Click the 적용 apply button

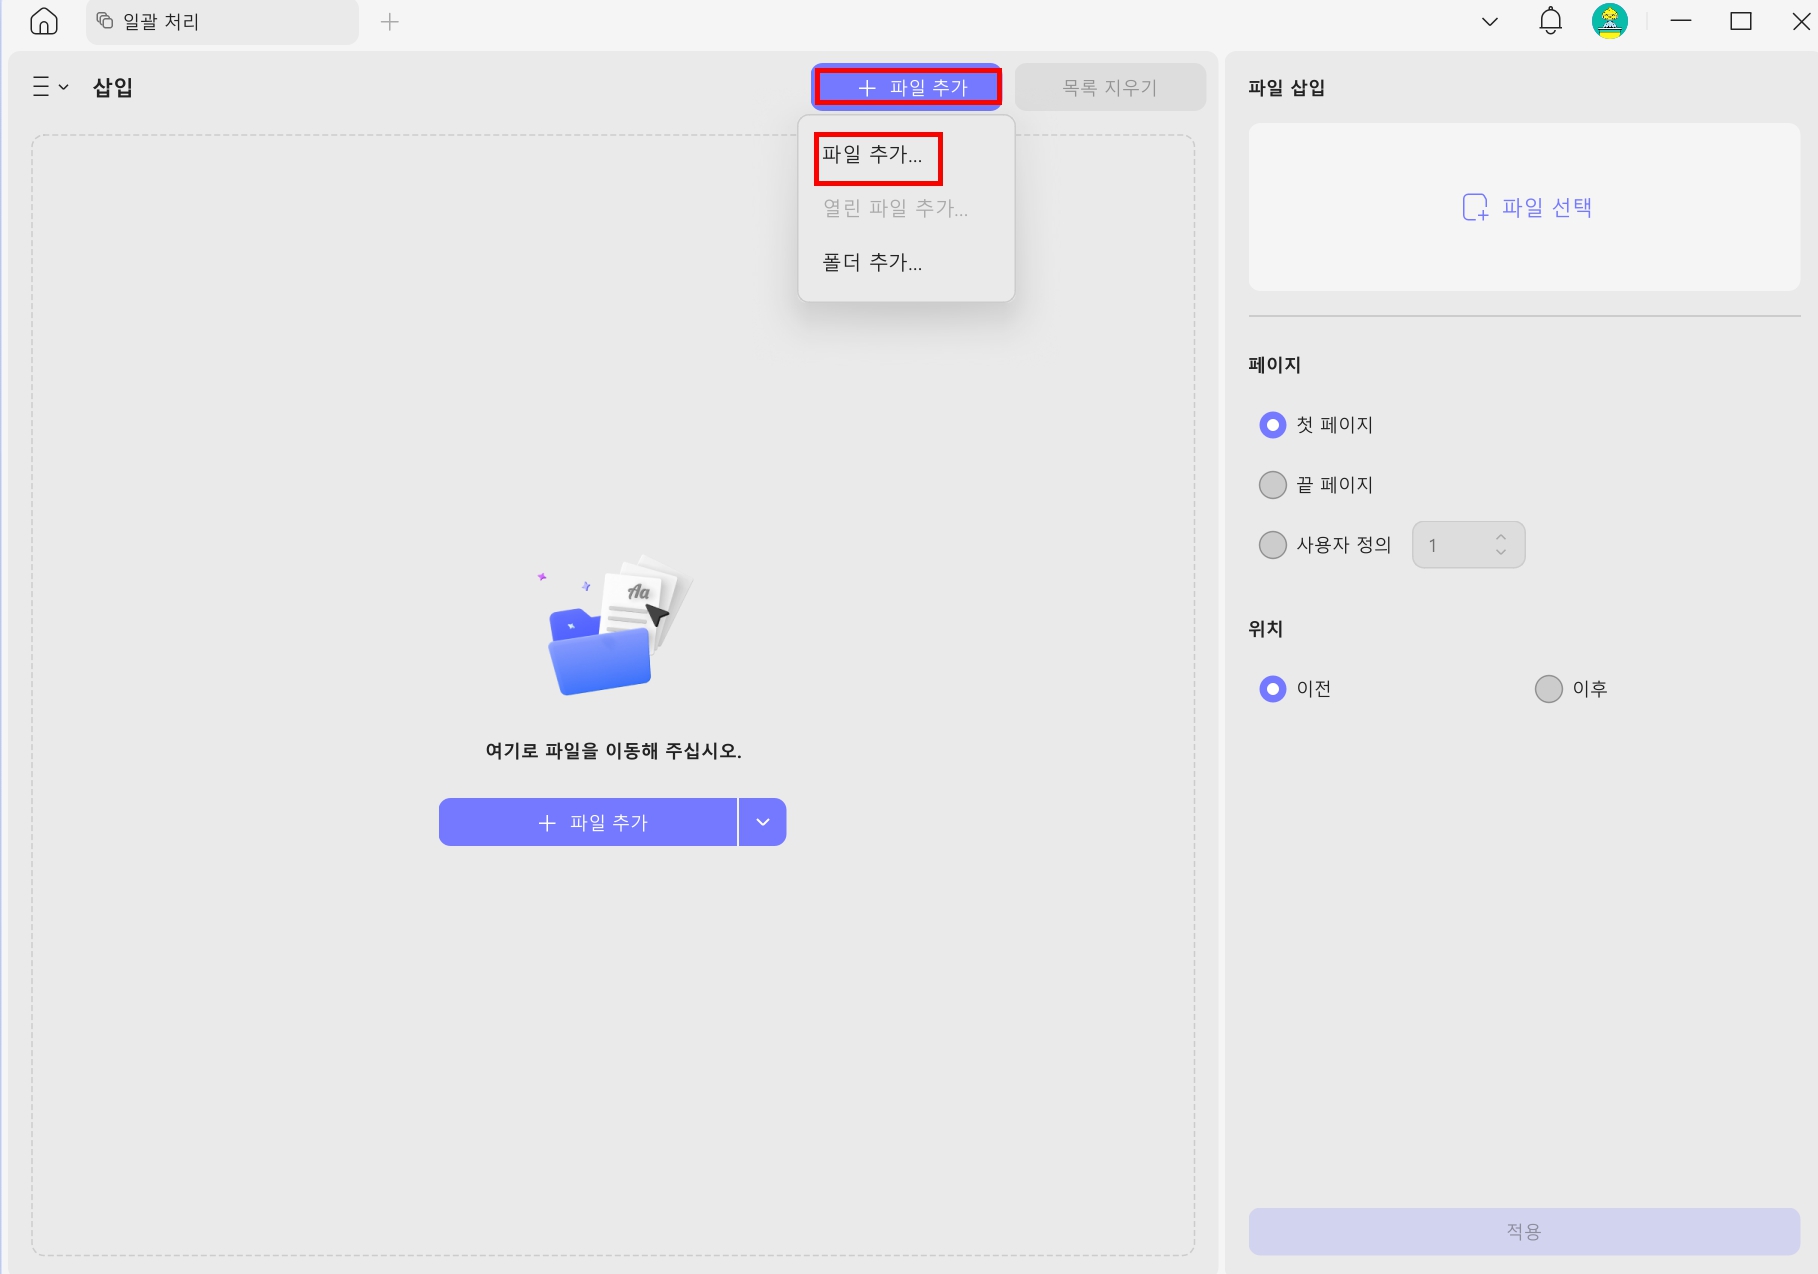(1524, 1231)
